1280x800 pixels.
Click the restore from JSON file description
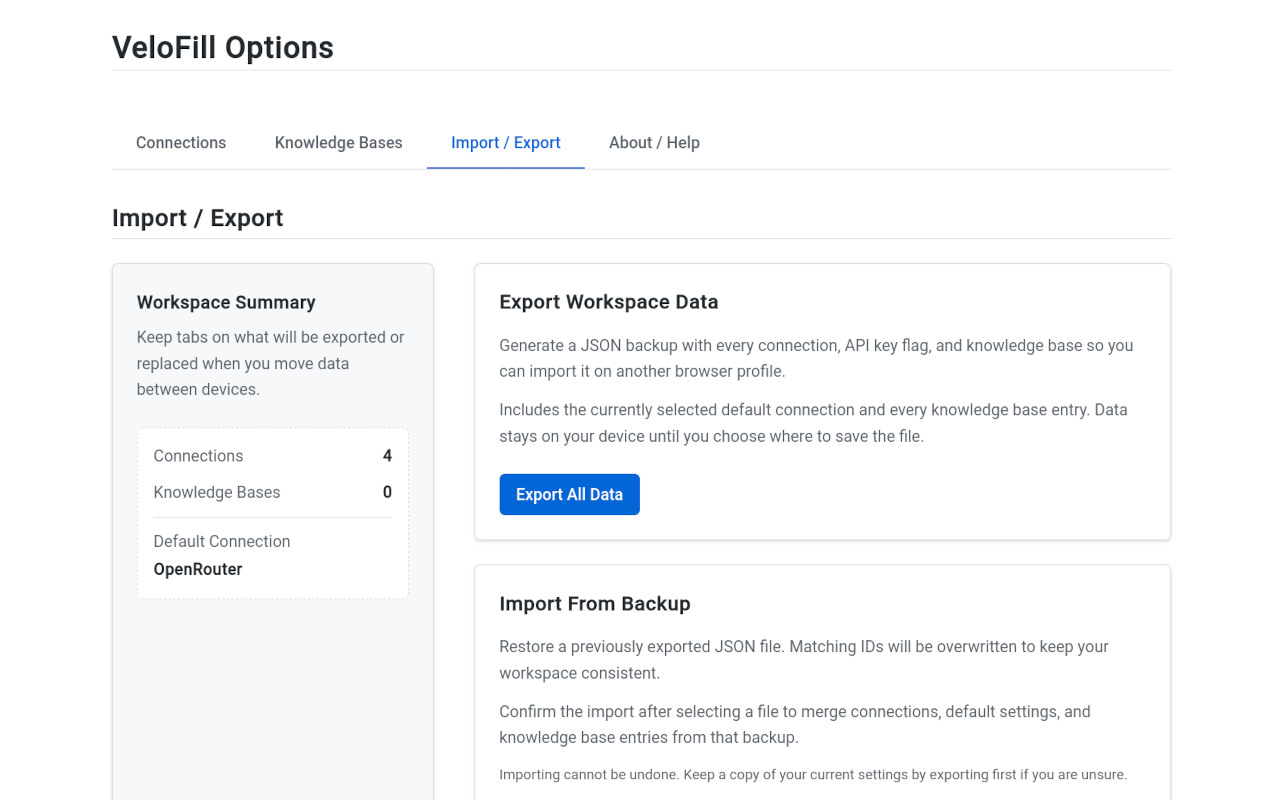(803, 659)
